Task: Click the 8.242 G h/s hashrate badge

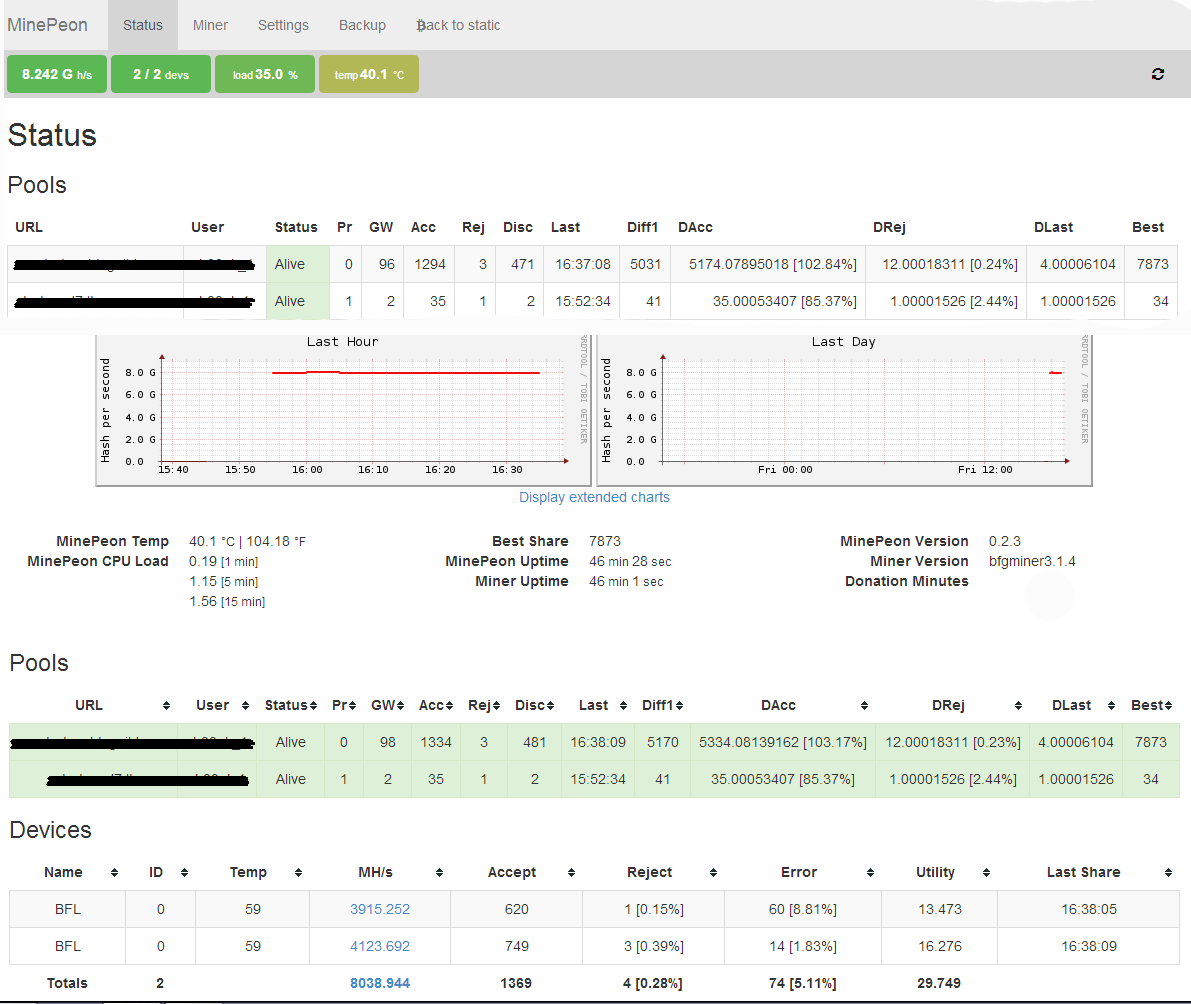Action: pyautogui.click(x=57, y=74)
